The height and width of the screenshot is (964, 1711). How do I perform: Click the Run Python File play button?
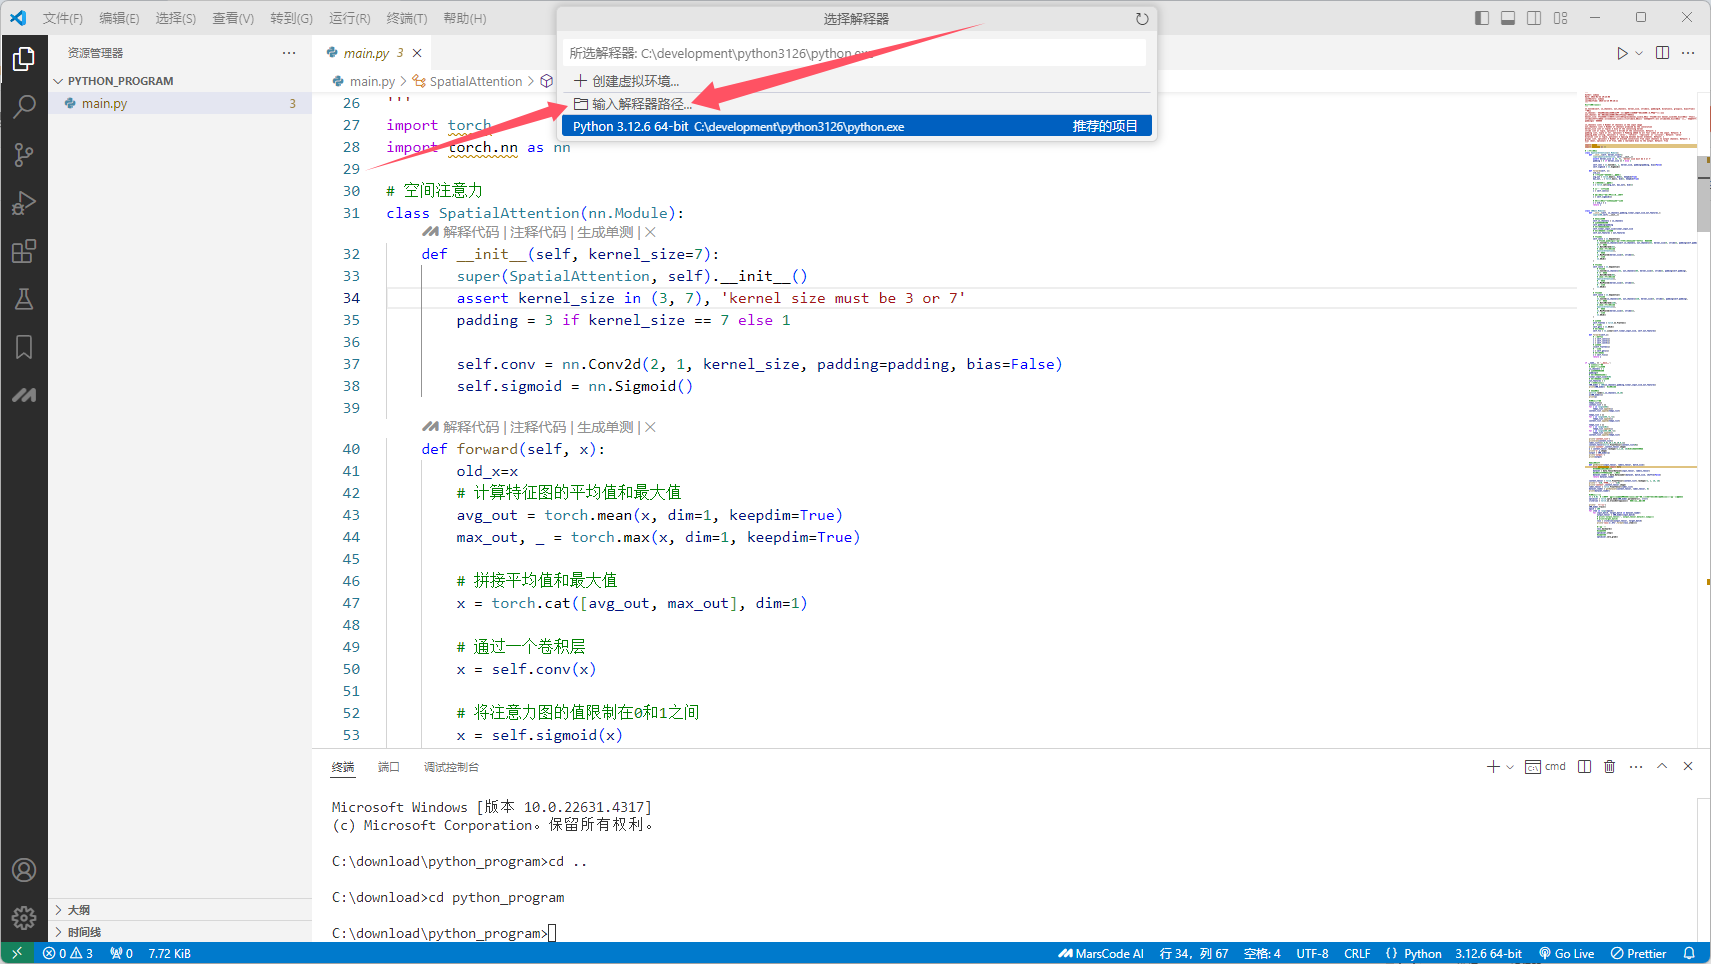coord(1622,53)
